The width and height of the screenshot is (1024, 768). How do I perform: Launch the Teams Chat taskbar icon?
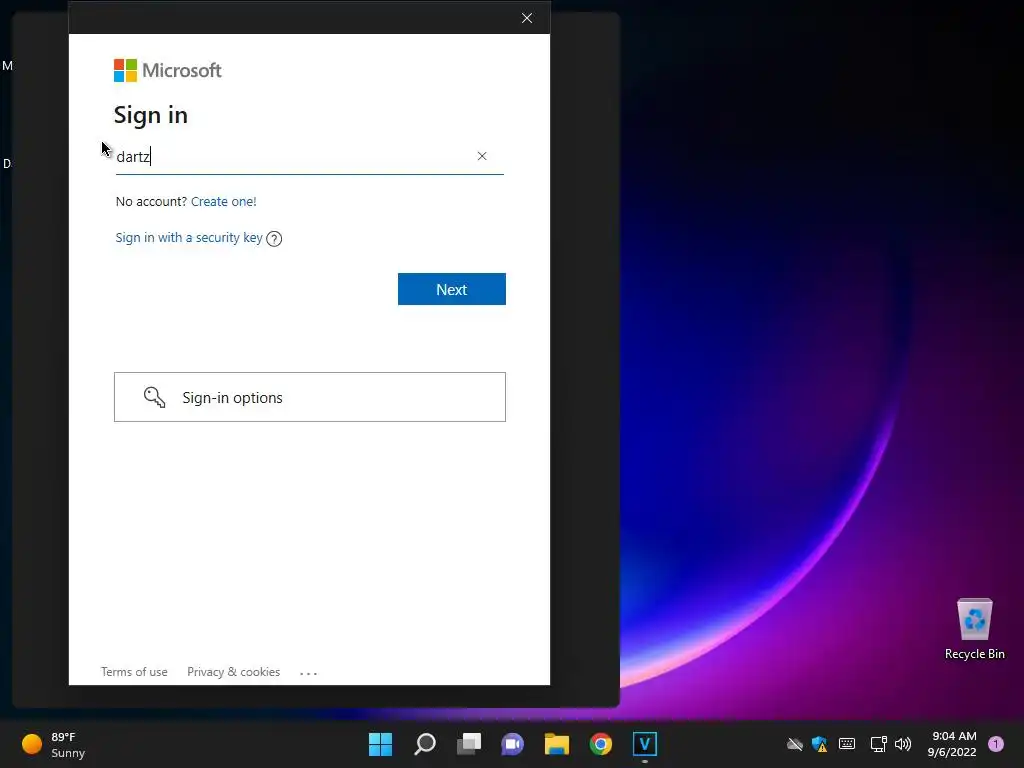[x=513, y=744]
